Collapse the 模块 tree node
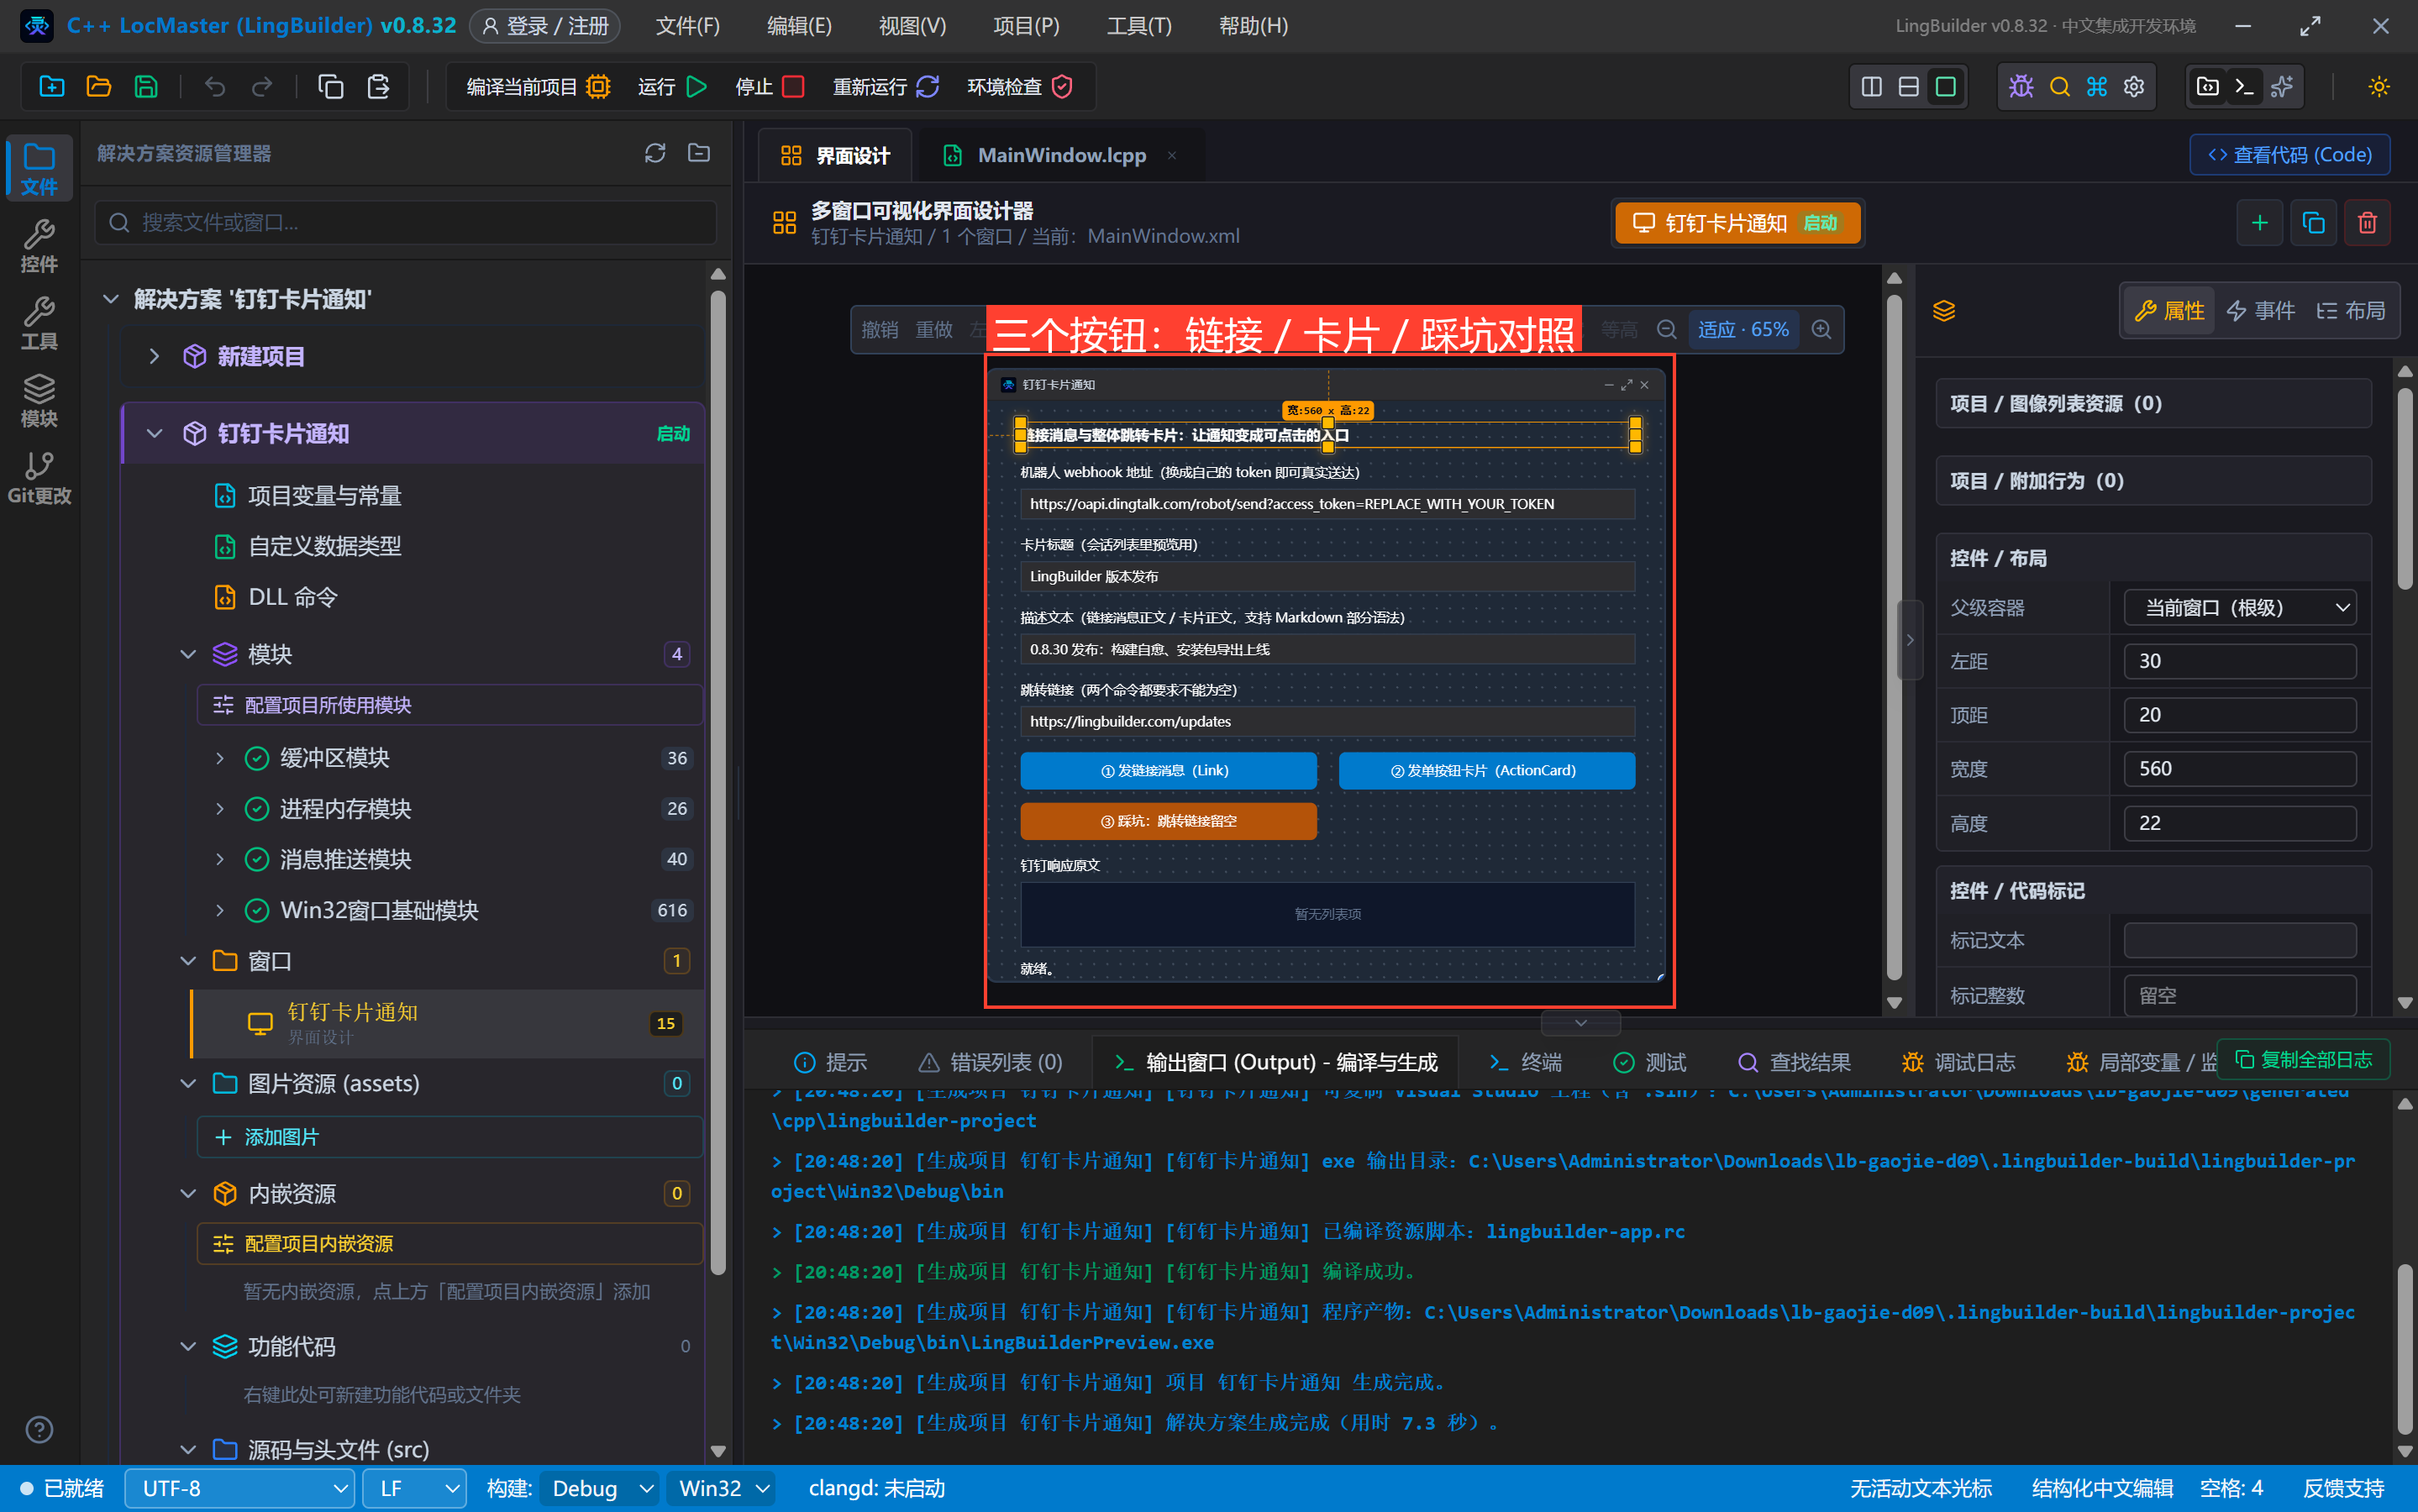Image resolution: width=2418 pixels, height=1512 pixels. coord(188,654)
